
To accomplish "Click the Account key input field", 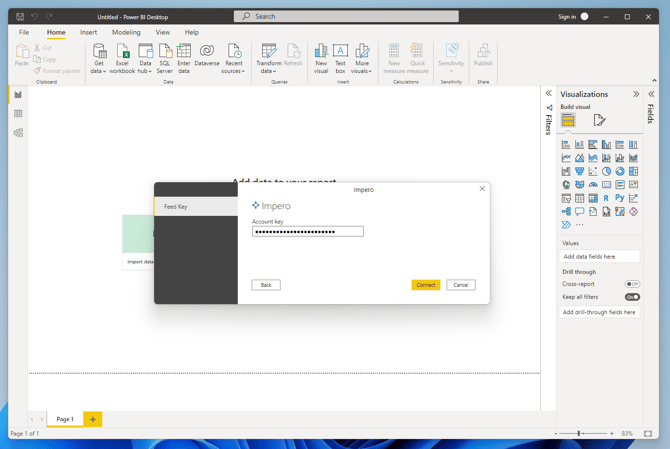I will click(308, 231).
